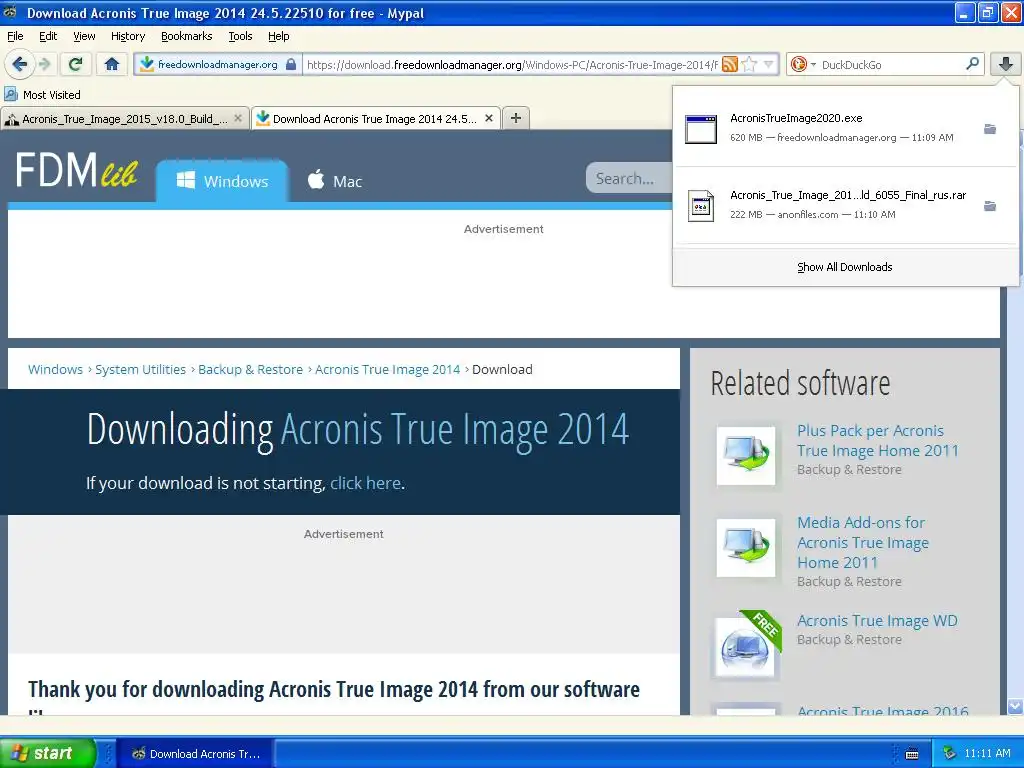Click the page scrollbar down arrow
The height and width of the screenshot is (768, 1024).
[1015, 706]
